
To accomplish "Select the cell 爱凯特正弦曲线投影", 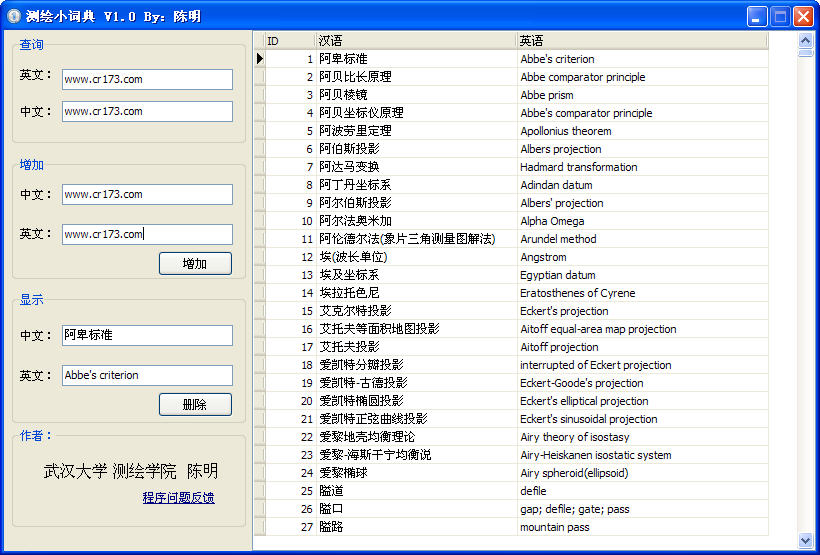I will tap(417, 419).
